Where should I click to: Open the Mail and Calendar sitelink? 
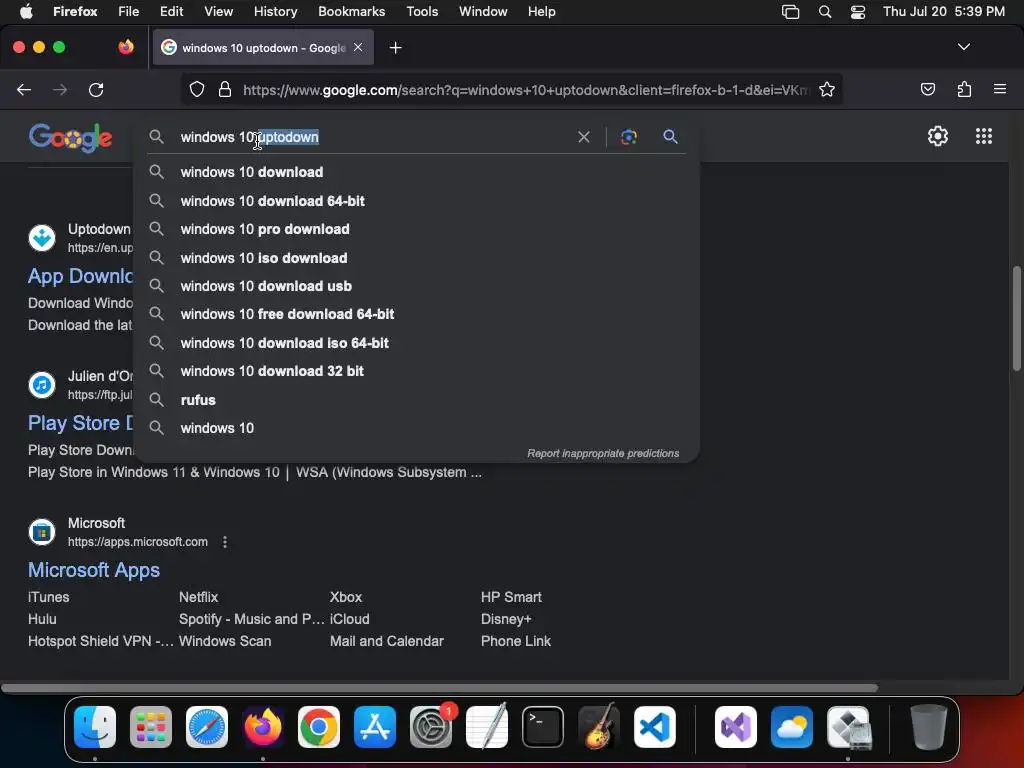click(x=387, y=641)
